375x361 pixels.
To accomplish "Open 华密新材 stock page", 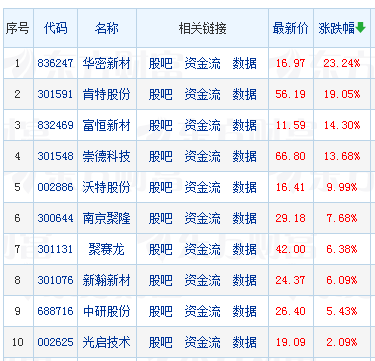I will 107,63.
